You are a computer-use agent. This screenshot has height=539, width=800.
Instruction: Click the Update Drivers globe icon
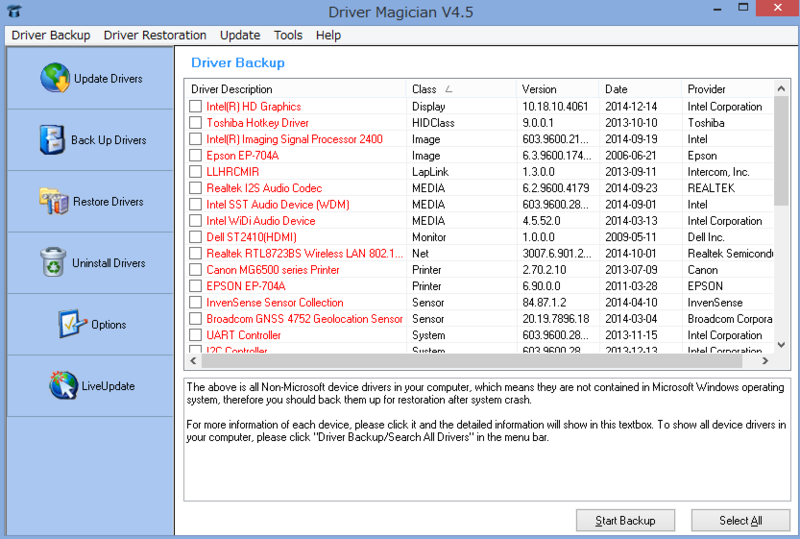[x=55, y=78]
